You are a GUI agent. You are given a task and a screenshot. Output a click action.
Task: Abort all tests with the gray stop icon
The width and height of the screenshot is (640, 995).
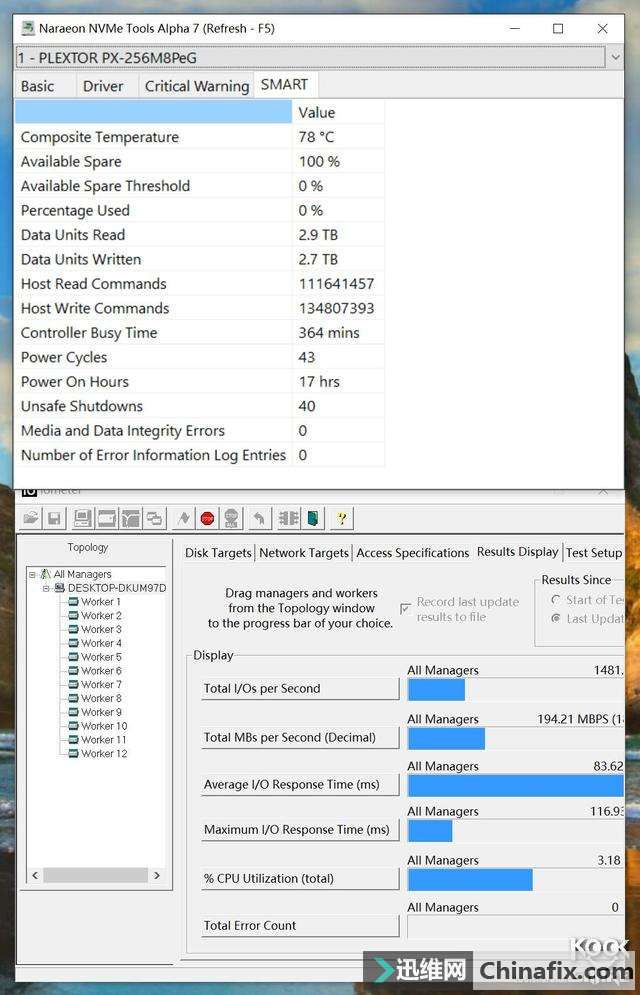(x=232, y=518)
